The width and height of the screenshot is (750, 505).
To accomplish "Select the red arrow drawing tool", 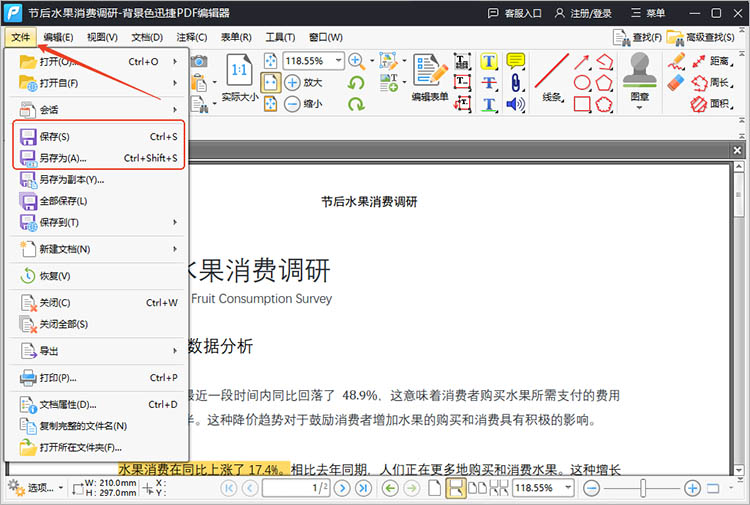I will pyautogui.click(x=582, y=62).
